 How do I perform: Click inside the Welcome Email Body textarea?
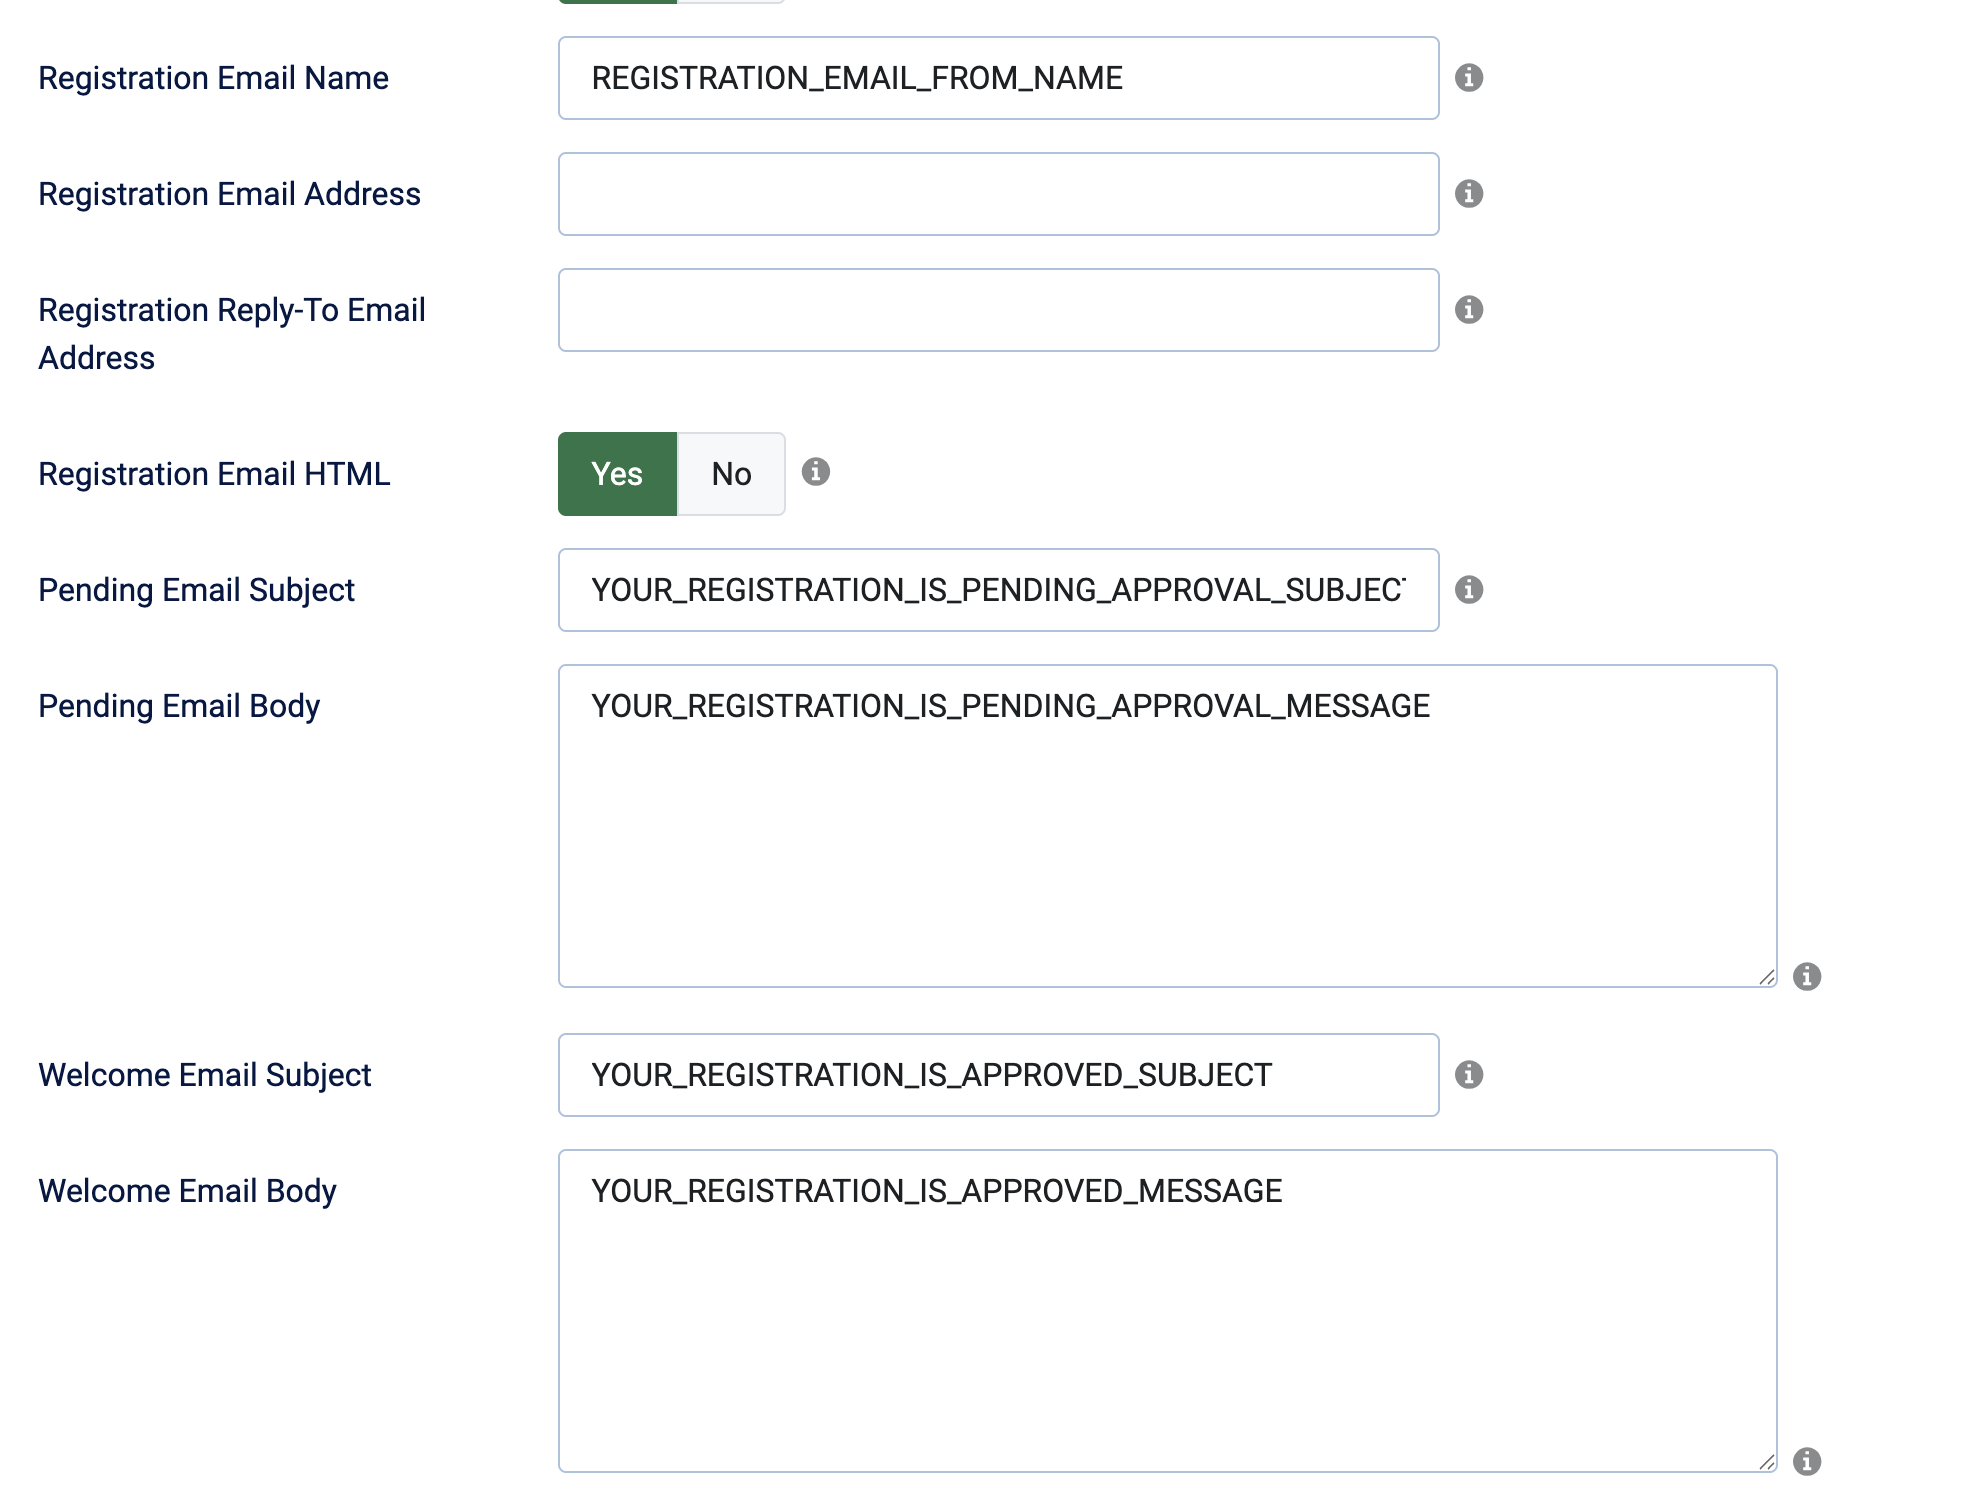point(1166,1311)
